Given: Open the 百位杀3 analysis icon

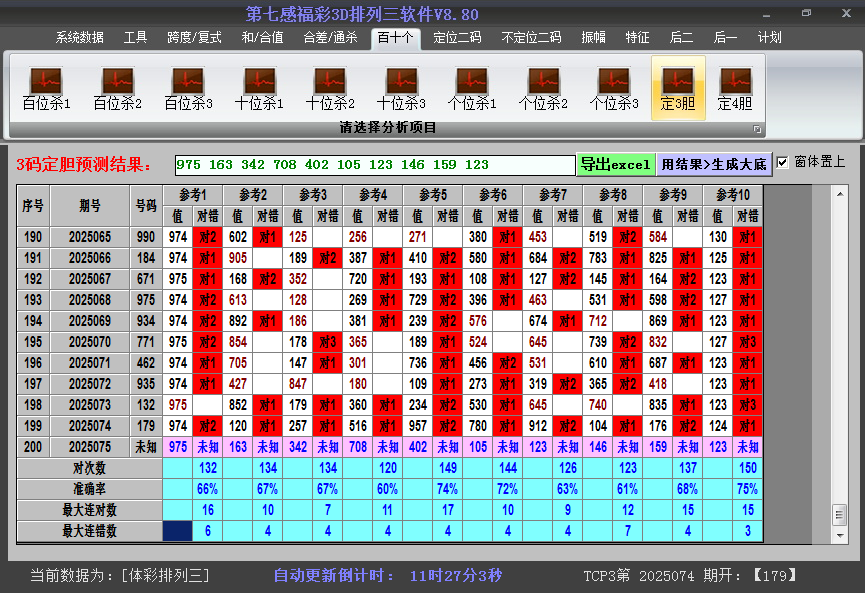Looking at the screenshot, I should click(x=188, y=88).
